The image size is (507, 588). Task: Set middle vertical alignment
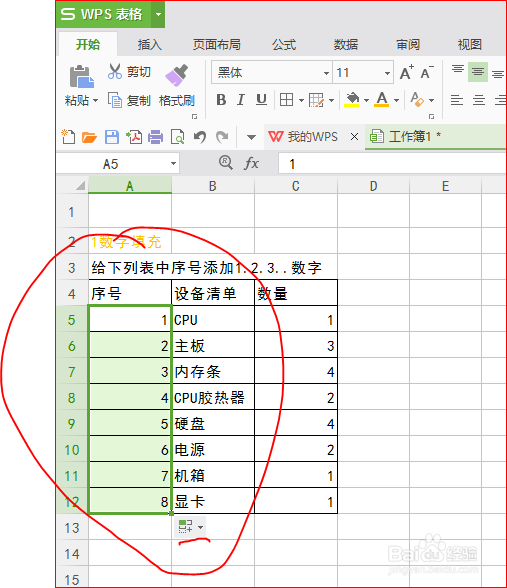pos(478,72)
